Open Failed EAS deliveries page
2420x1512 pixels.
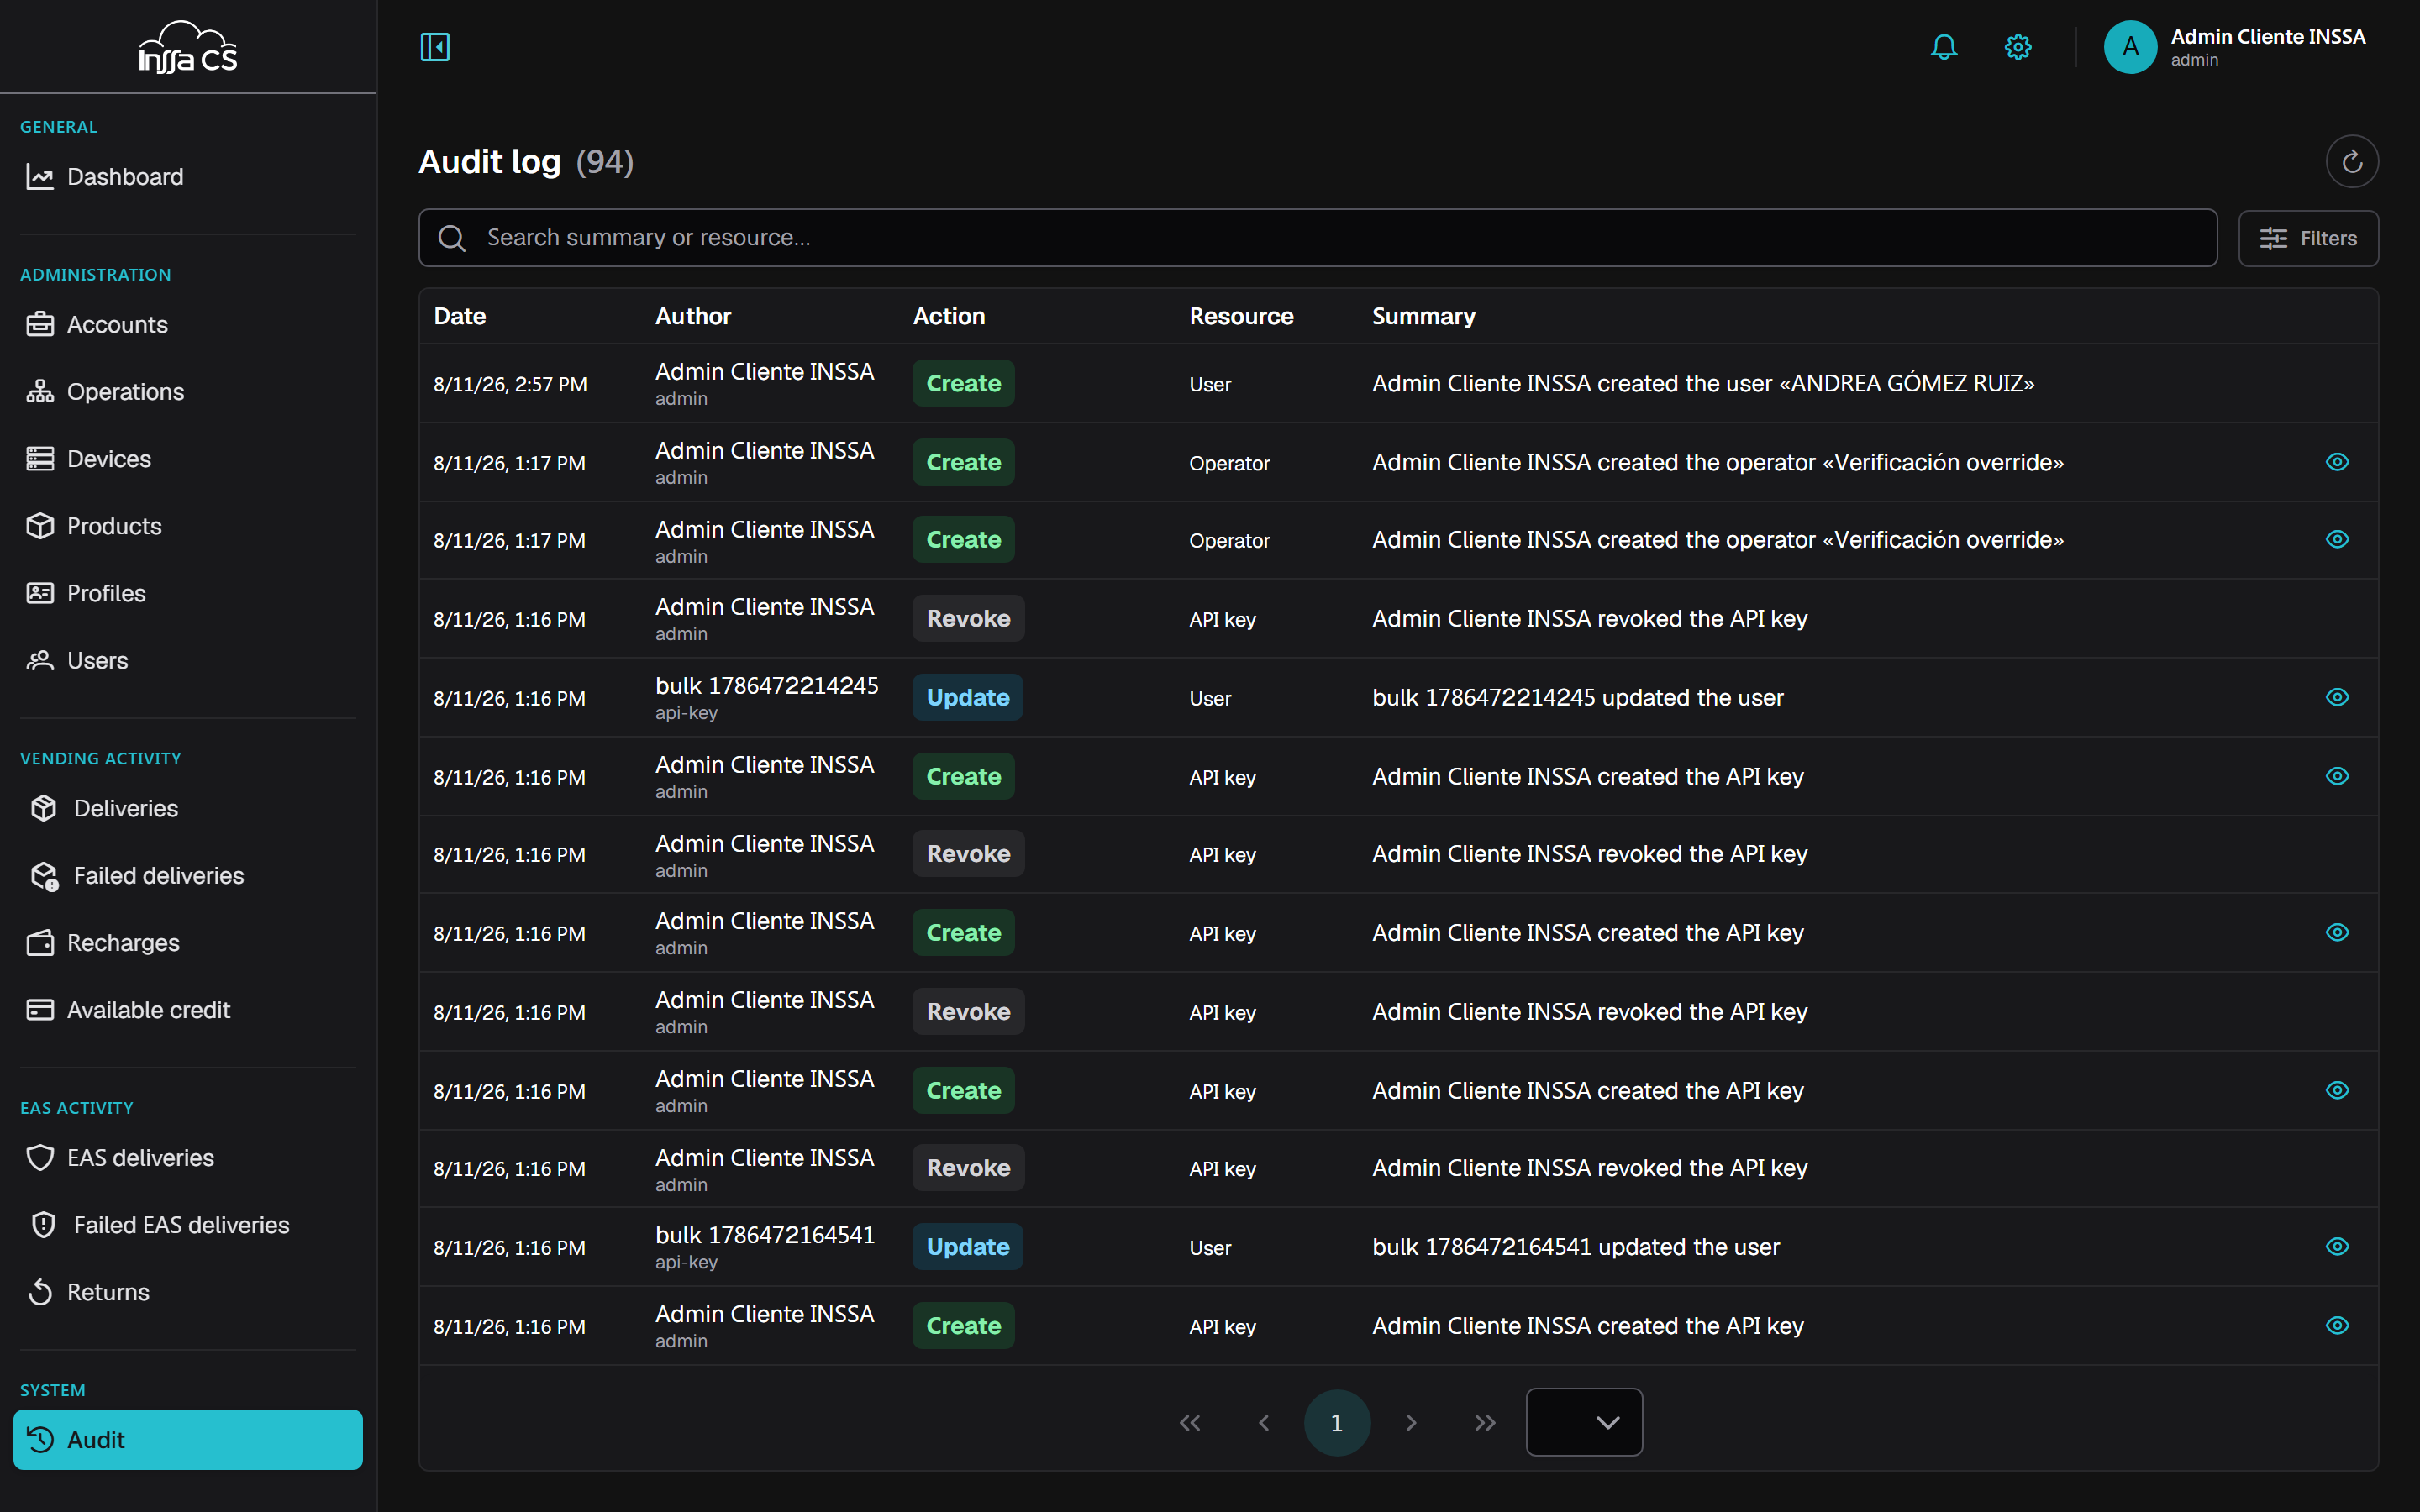click(188, 1225)
